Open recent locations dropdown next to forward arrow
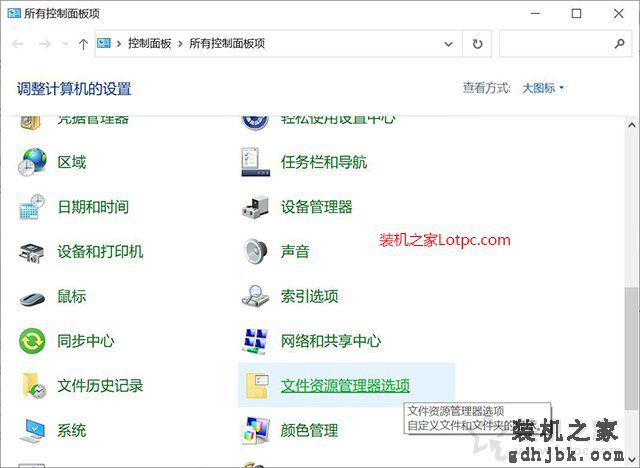Viewport: 640px width, 468px height. tap(65, 44)
